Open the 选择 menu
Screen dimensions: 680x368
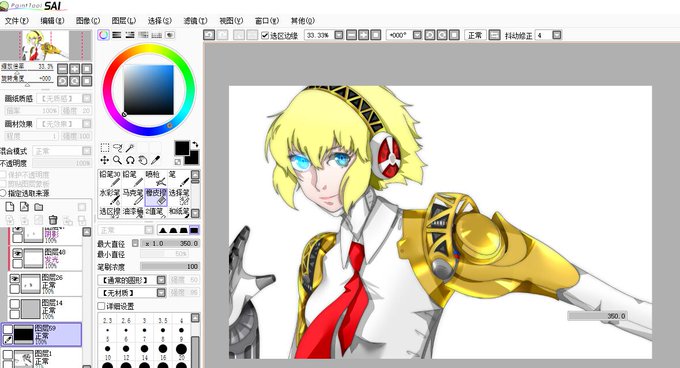160,20
